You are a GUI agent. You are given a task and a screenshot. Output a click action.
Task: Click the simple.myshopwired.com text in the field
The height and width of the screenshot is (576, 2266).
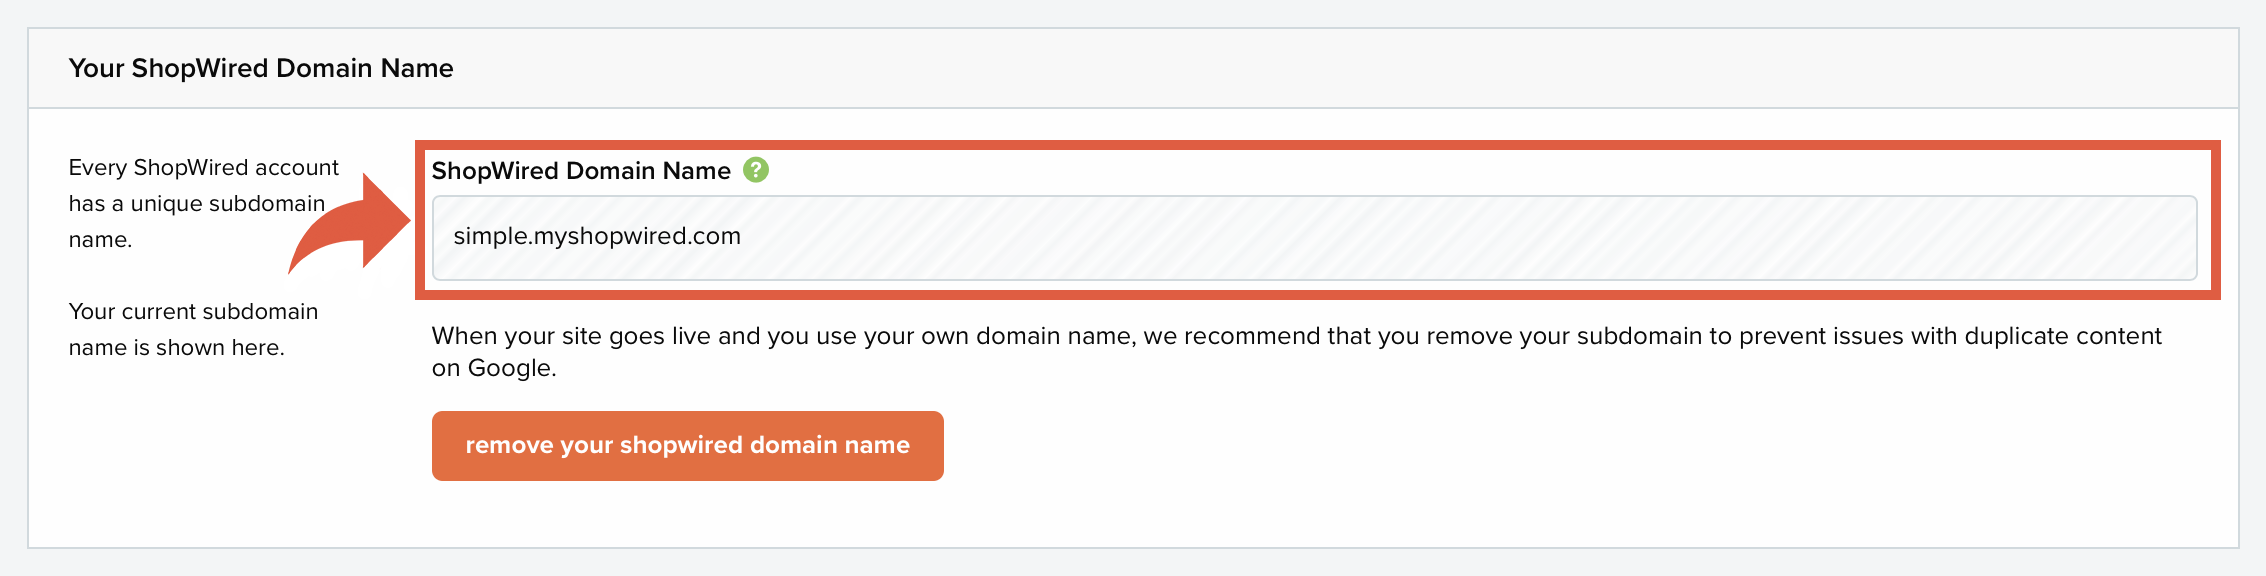[x=597, y=236]
